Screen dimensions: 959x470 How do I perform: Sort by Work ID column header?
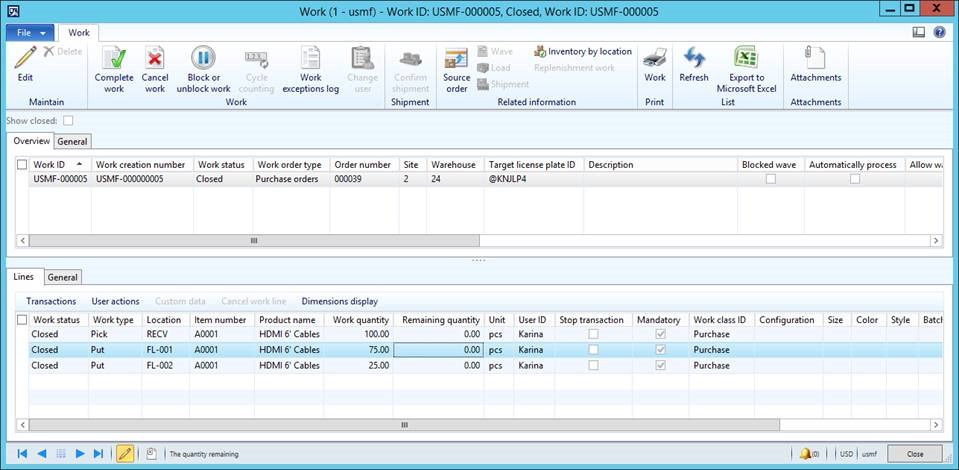coord(60,165)
